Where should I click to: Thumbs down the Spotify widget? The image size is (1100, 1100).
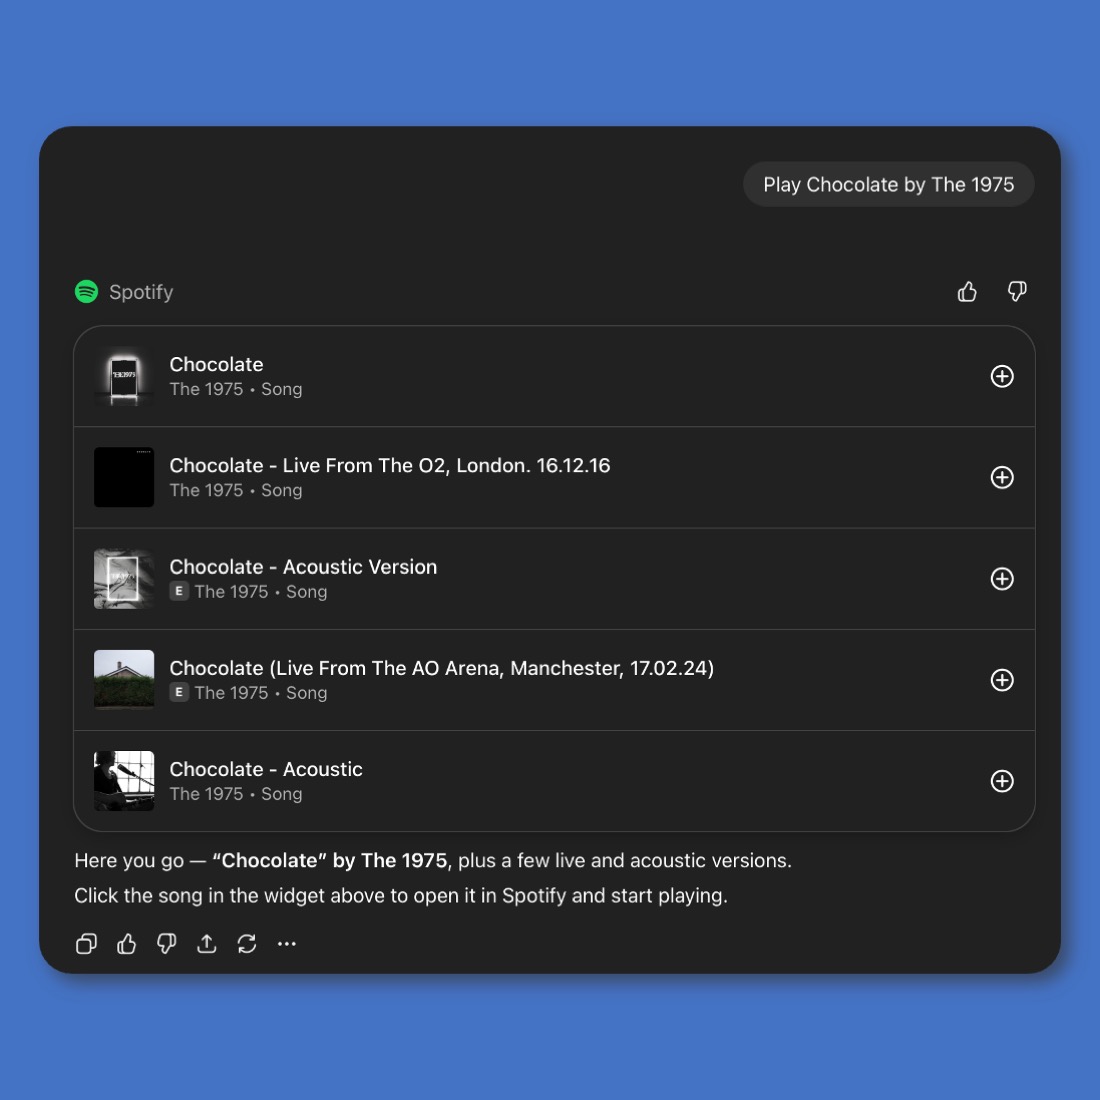pyautogui.click(x=1017, y=291)
